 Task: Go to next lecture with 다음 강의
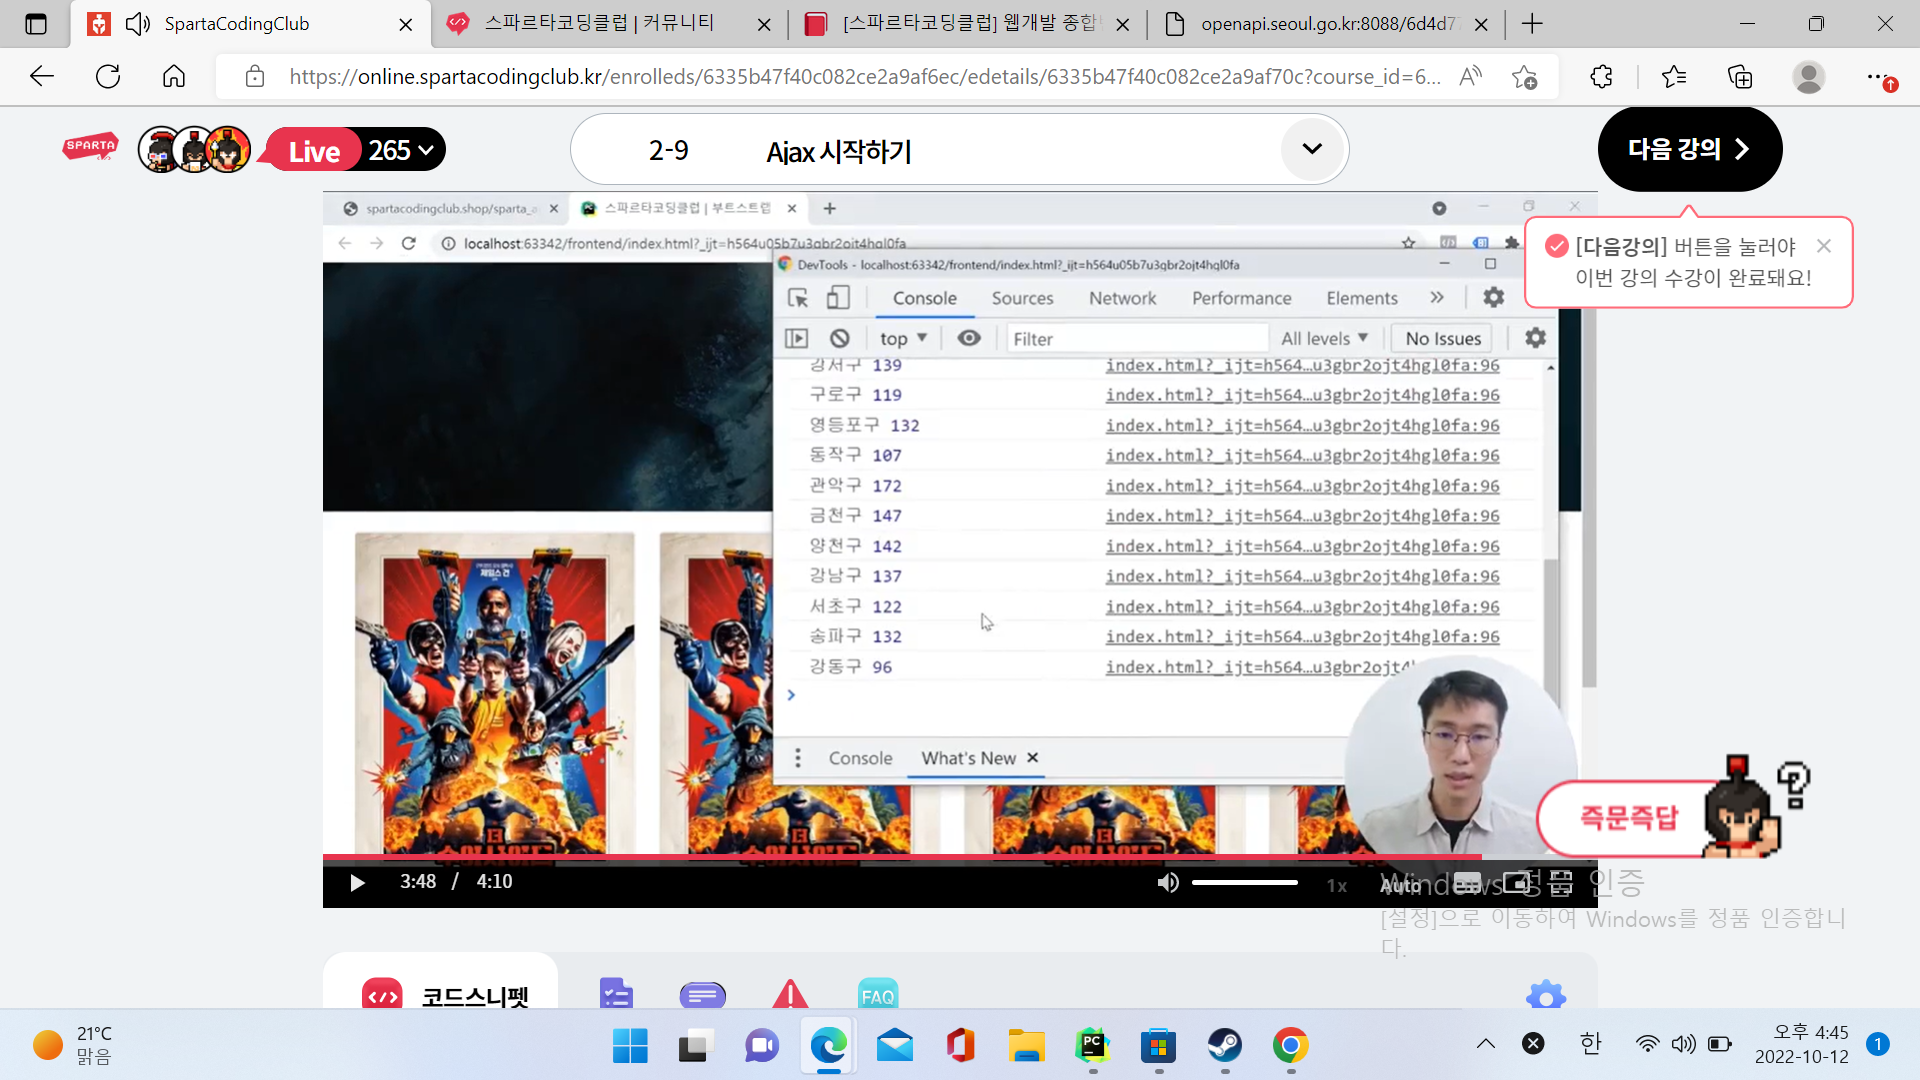click(x=1690, y=149)
